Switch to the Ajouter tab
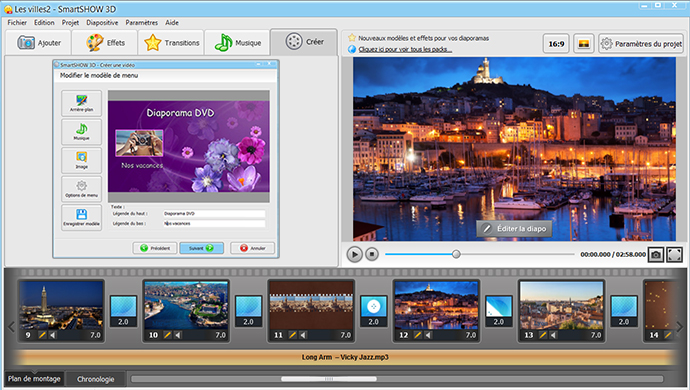690x390 pixels. point(38,43)
